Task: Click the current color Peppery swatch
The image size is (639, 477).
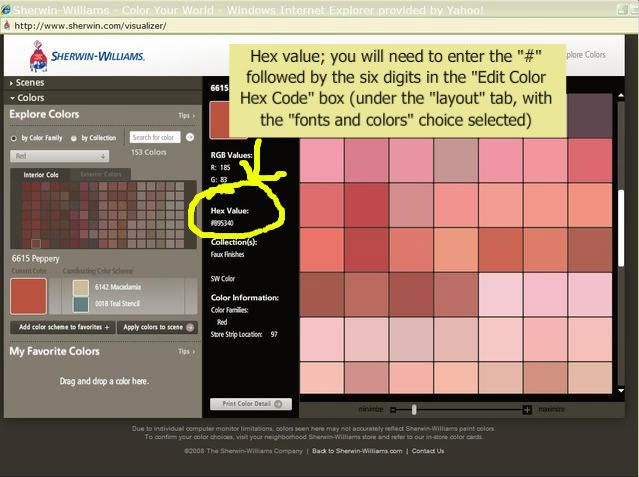Action: 29,296
